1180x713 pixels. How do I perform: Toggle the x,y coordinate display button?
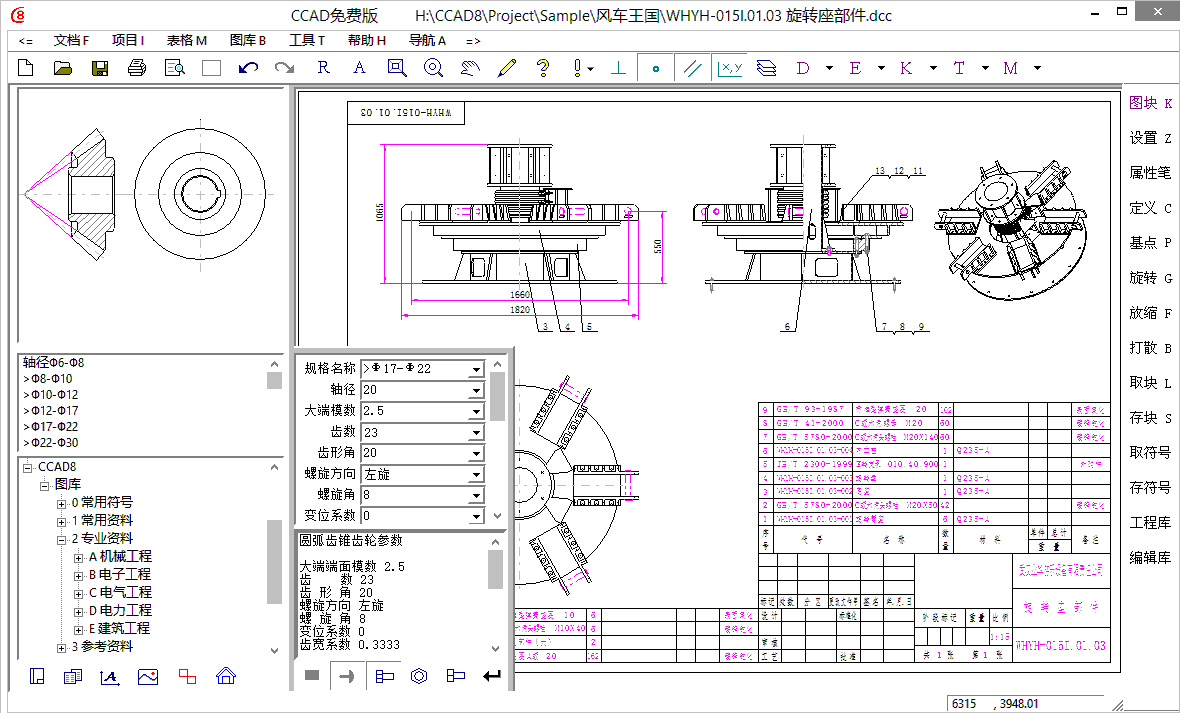tap(729, 68)
